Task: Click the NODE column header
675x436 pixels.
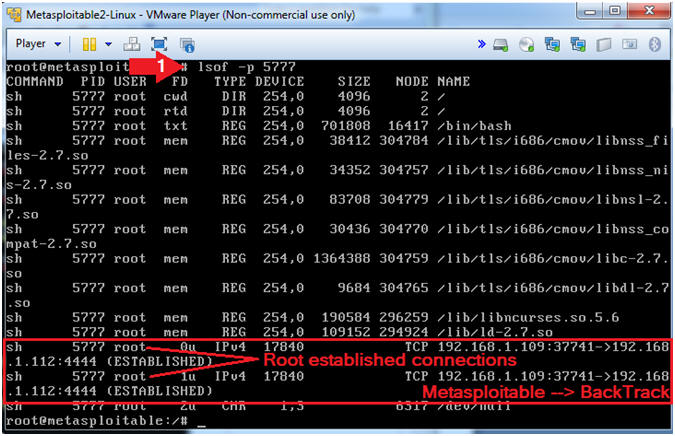Action: tap(412, 81)
